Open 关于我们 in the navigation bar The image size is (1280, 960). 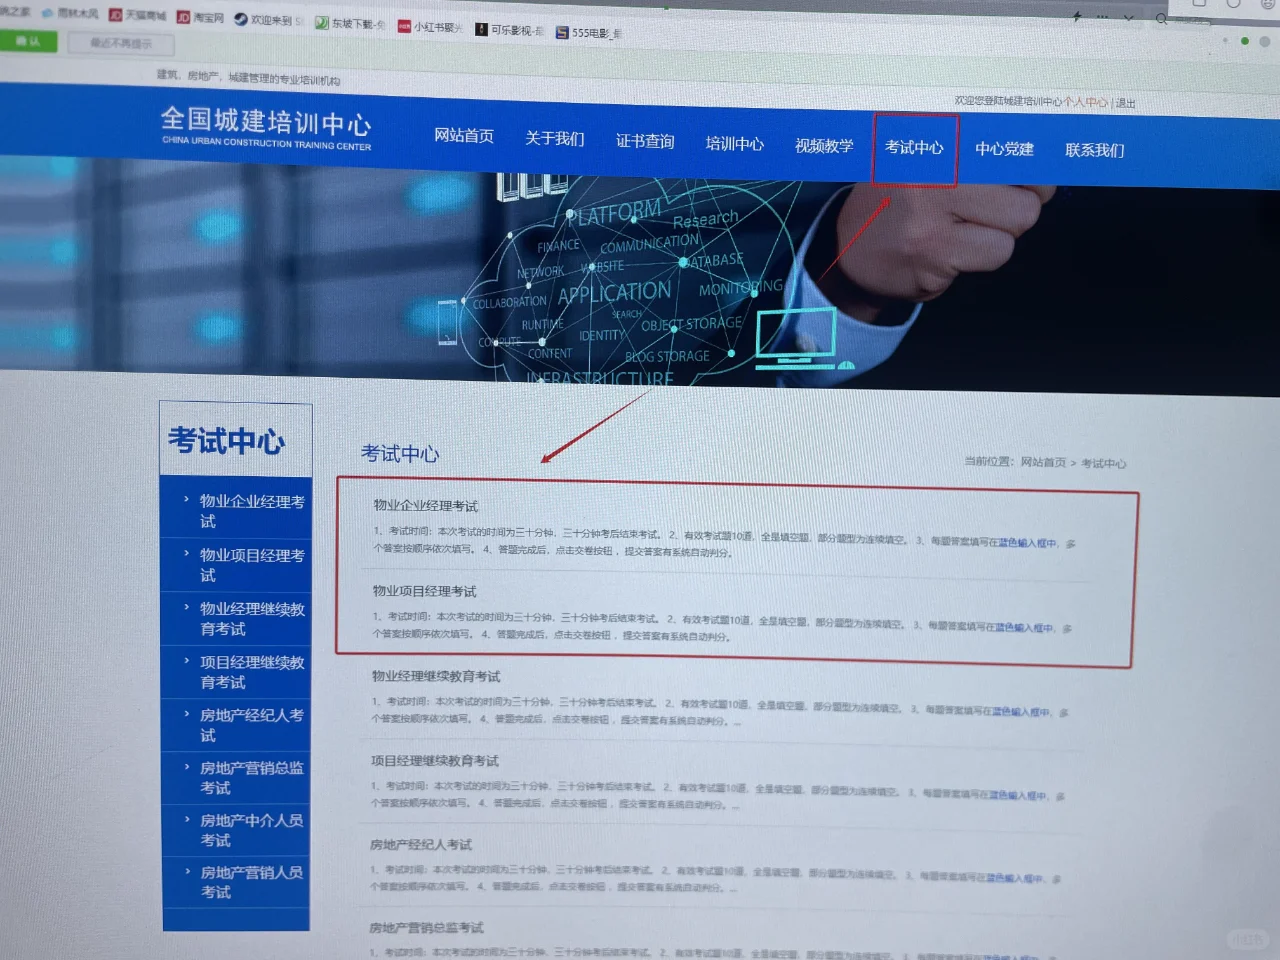pos(555,138)
